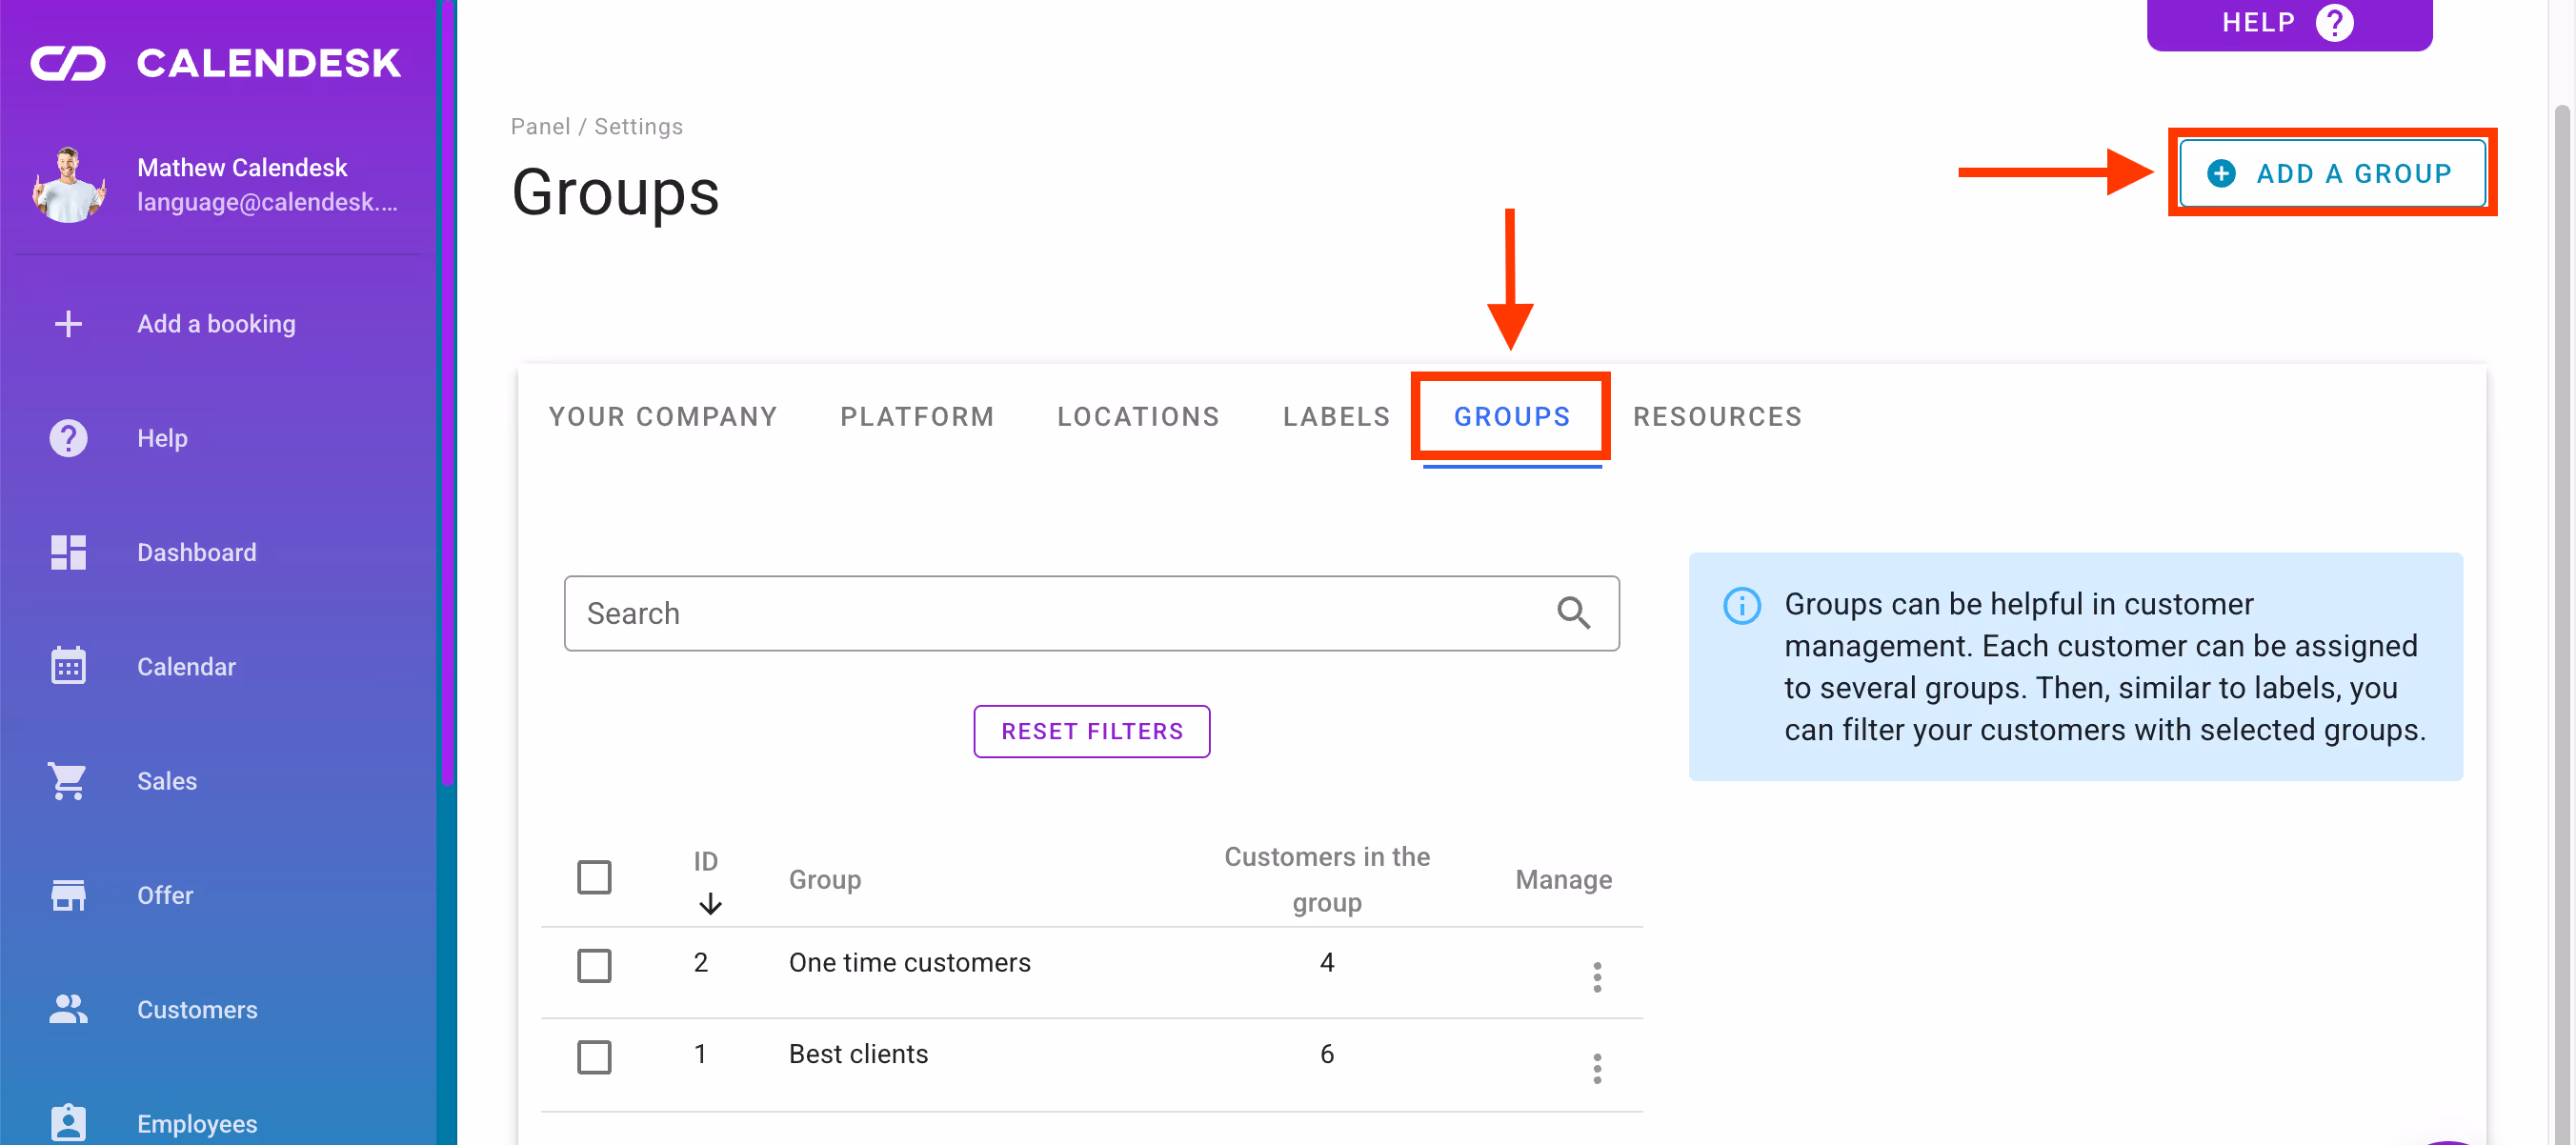The height and width of the screenshot is (1145, 2576).
Task: Click the One time customers group name
Action: tap(909, 962)
